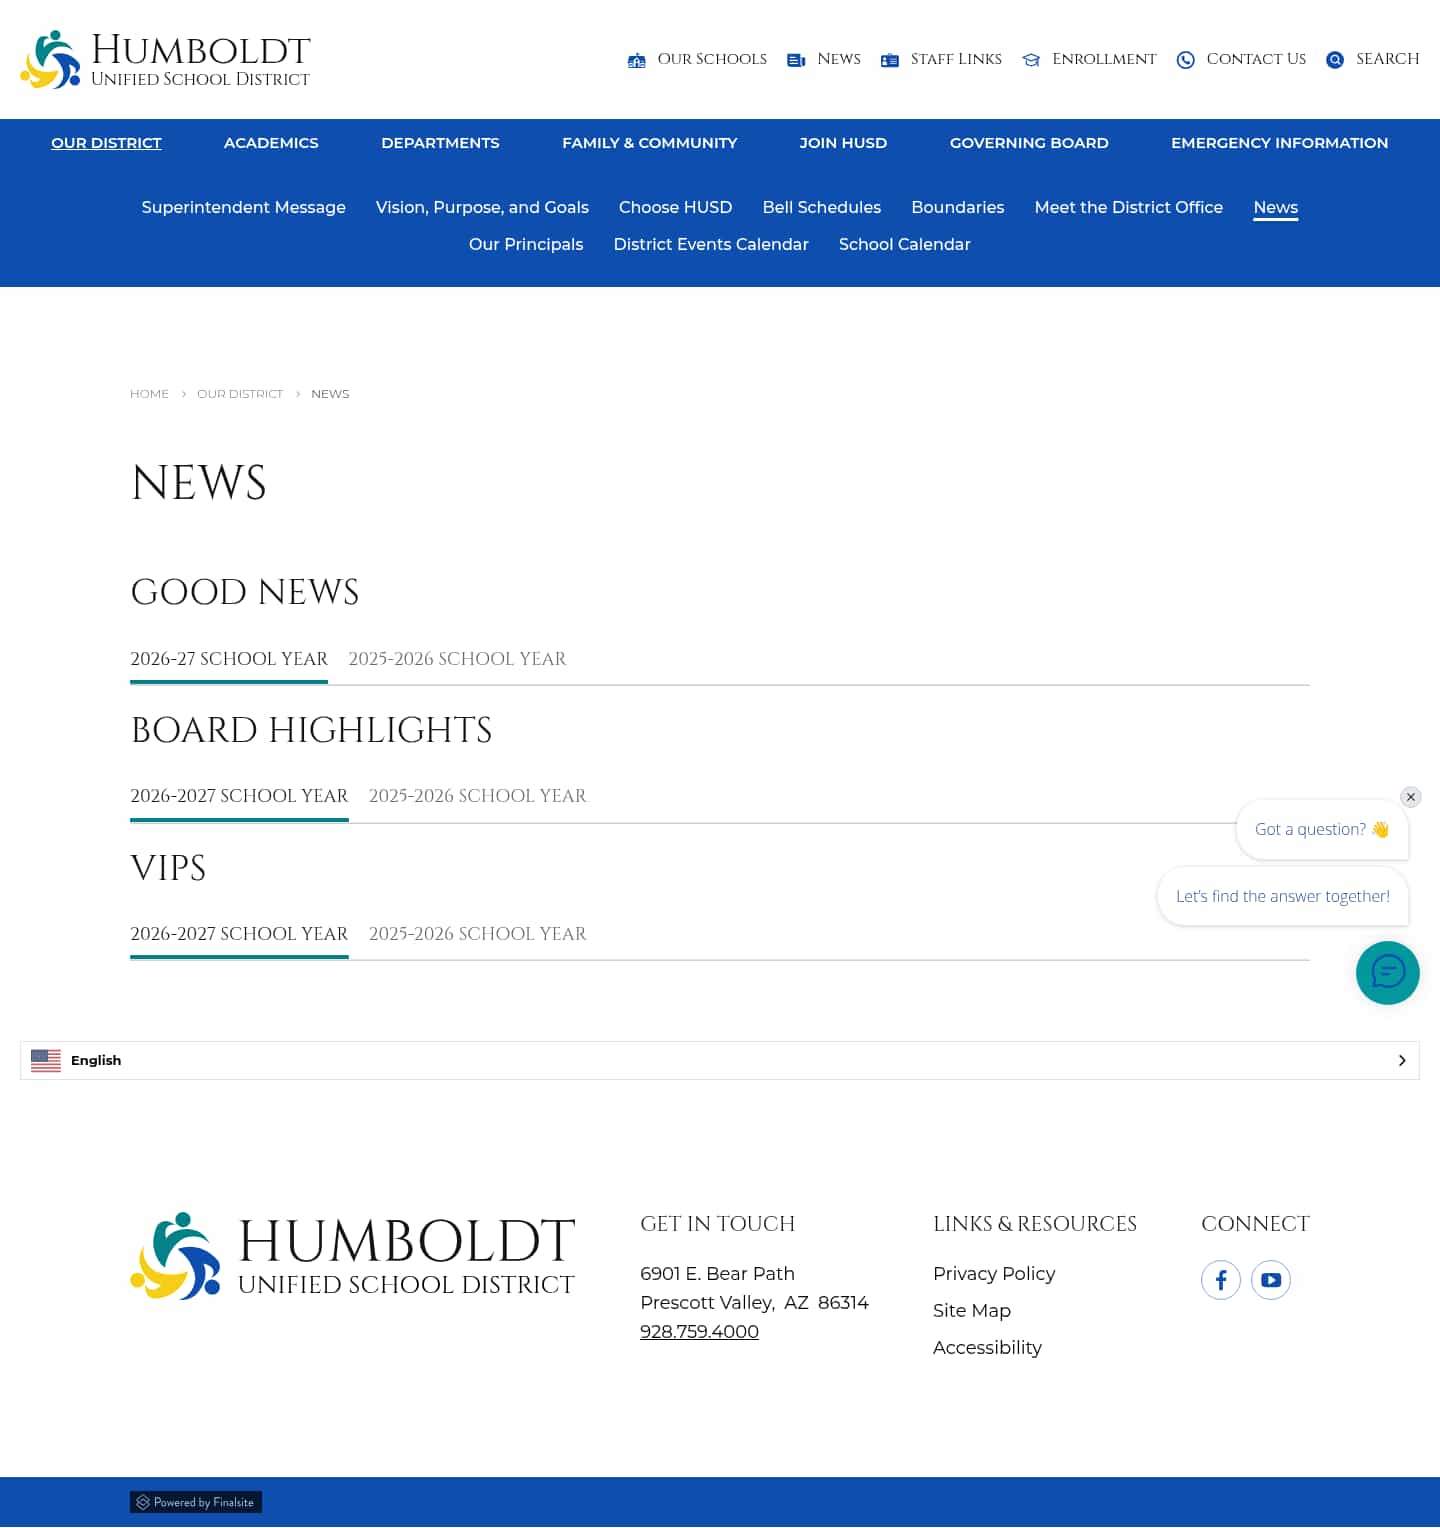Image resolution: width=1440 pixels, height=1528 pixels.
Task: Open Site Map footer link
Action: [972, 1311]
